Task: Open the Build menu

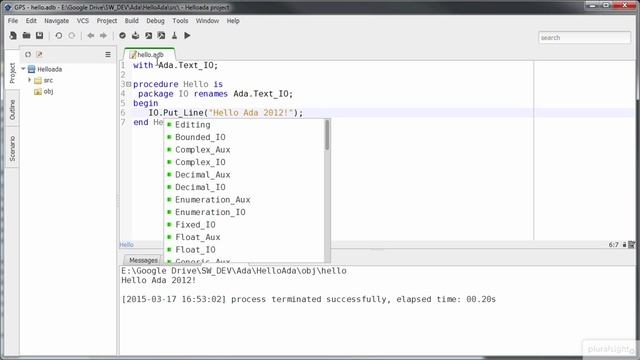Action: click(x=131, y=21)
